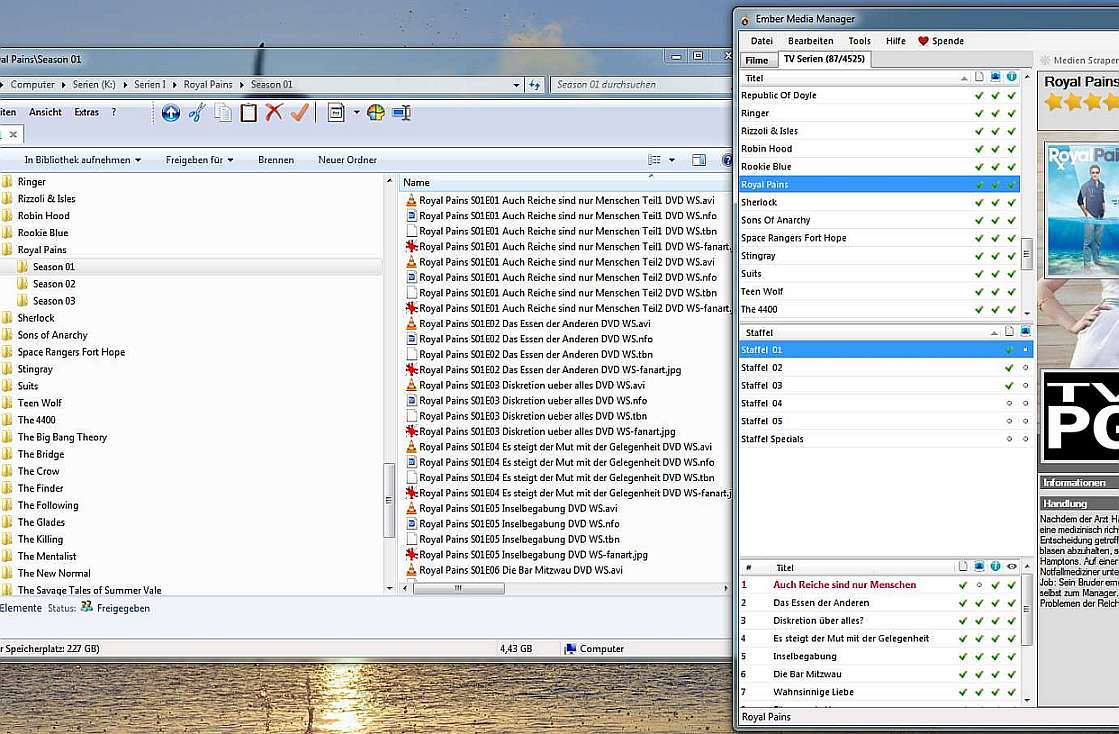Open the Tools menu in Ember
Viewport: 1119px width, 734px height.
(x=859, y=41)
